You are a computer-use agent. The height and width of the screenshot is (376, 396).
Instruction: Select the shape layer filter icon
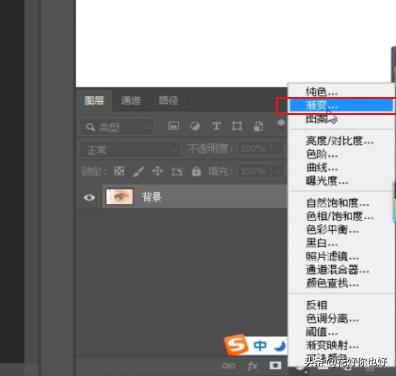237,126
